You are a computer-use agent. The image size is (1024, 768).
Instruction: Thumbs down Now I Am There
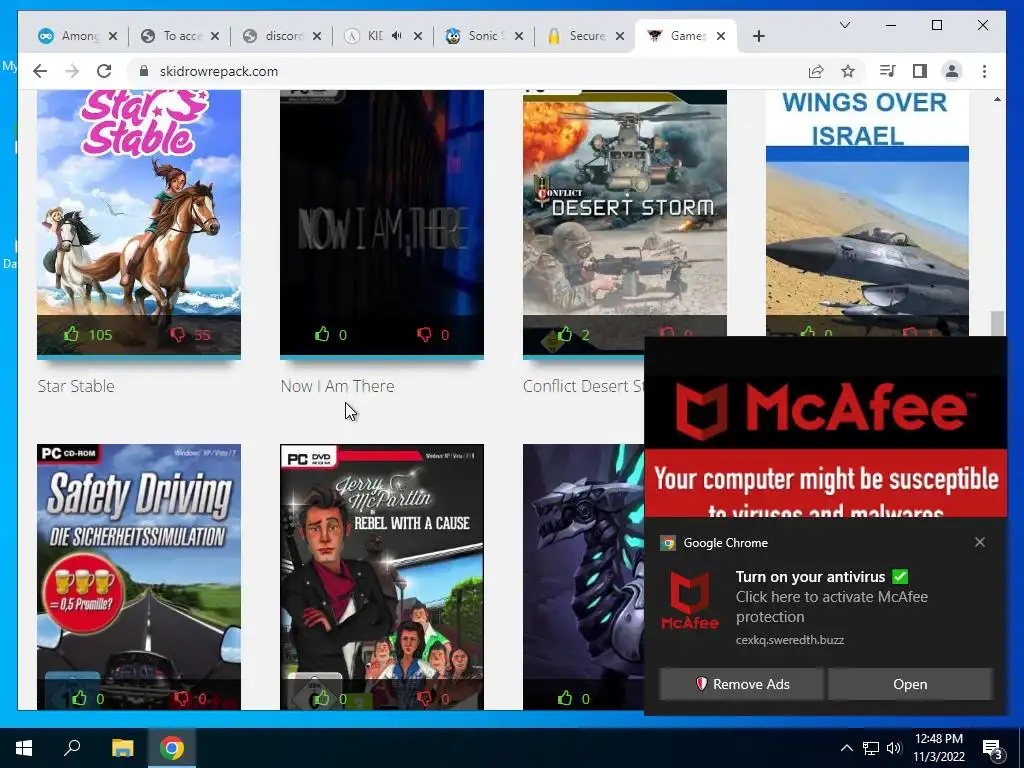point(424,334)
